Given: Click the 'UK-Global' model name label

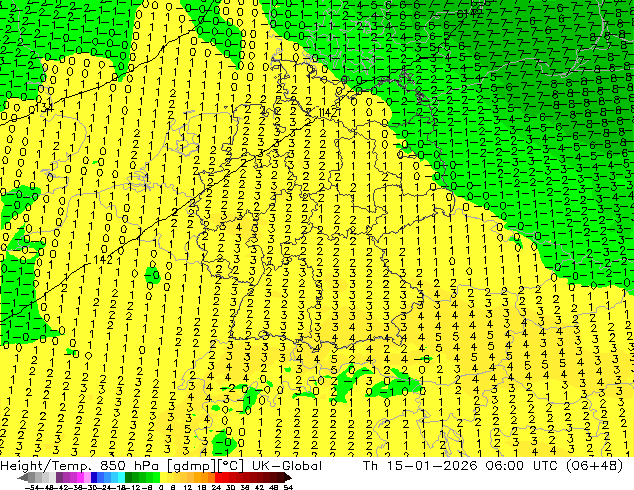Looking at the screenshot, I should [x=287, y=465].
